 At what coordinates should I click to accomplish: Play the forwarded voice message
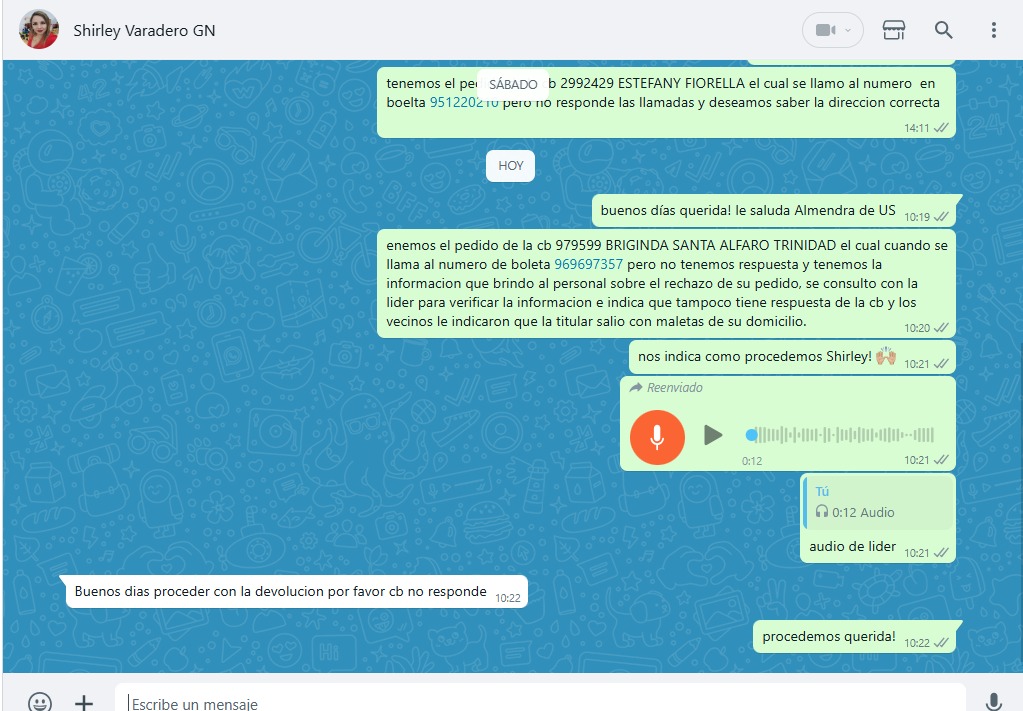click(712, 435)
